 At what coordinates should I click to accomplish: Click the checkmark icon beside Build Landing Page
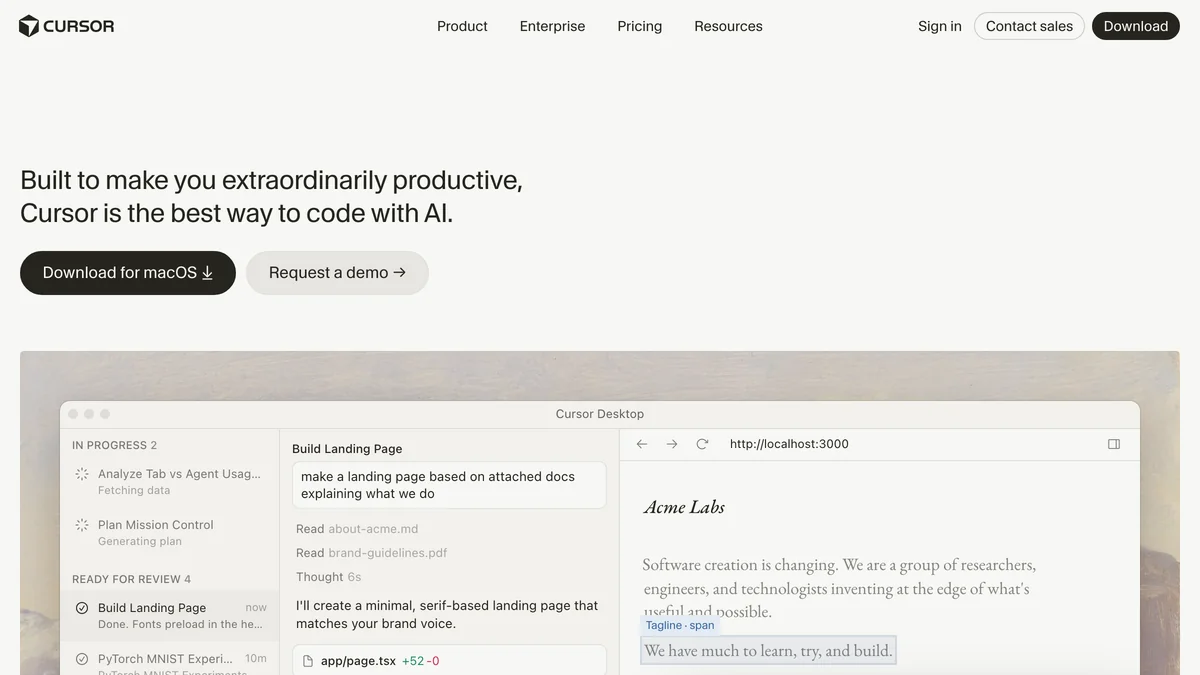pos(82,608)
